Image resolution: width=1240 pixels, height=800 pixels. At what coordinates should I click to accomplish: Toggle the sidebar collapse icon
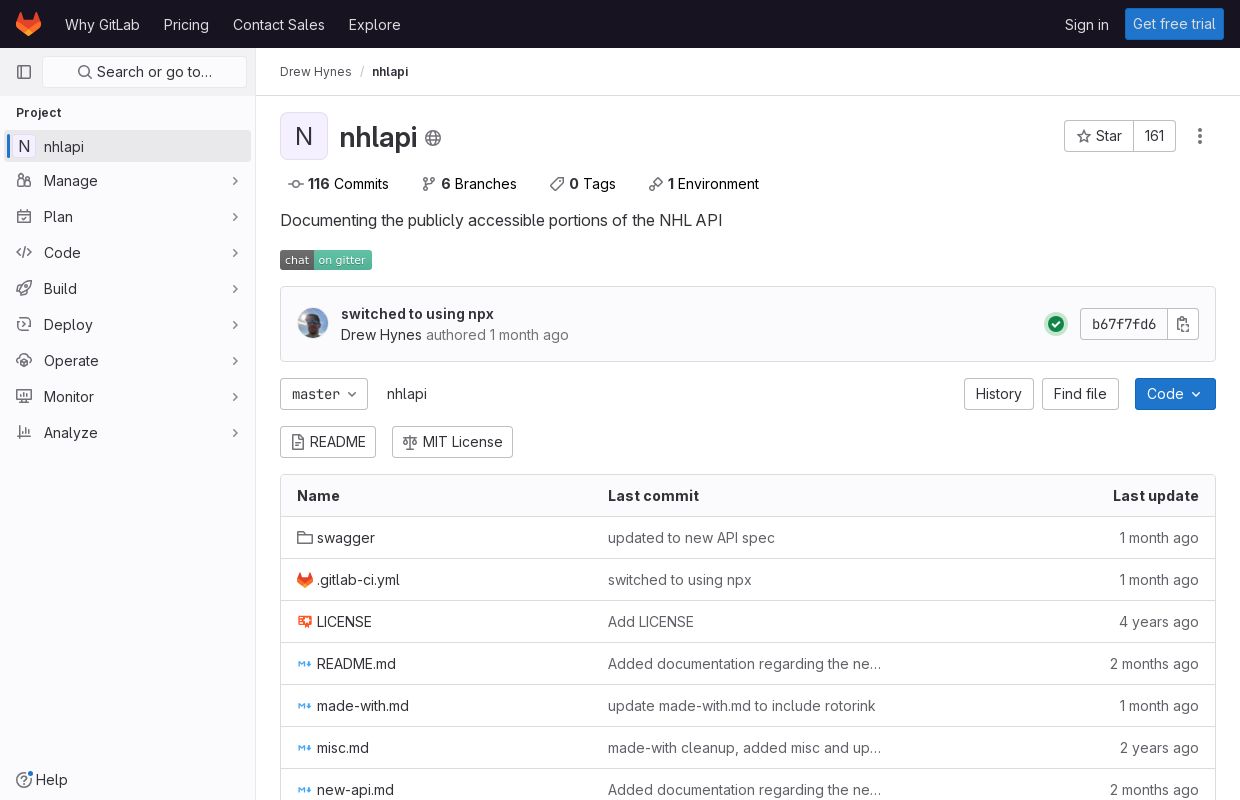click(x=24, y=72)
